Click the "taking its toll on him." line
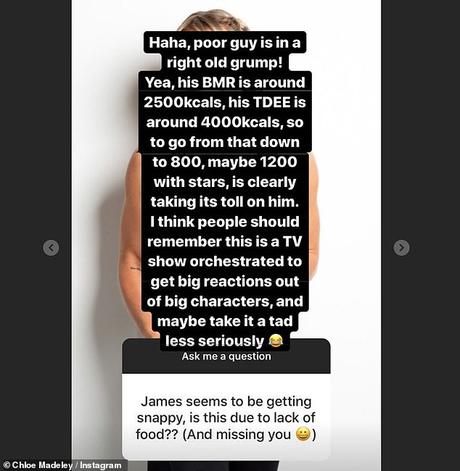This screenshot has height=471, width=460. [225, 202]
